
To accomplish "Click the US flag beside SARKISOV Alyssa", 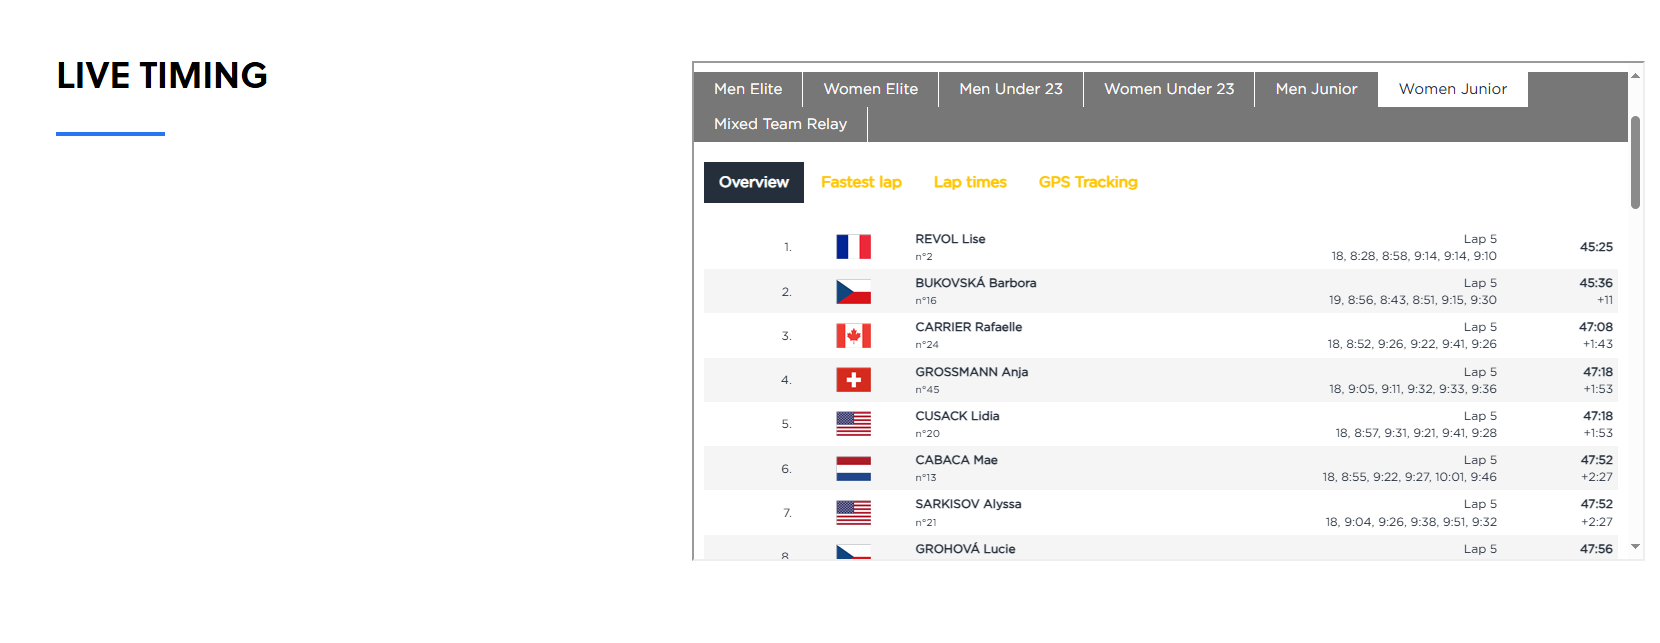I will [x=853, y=513].
